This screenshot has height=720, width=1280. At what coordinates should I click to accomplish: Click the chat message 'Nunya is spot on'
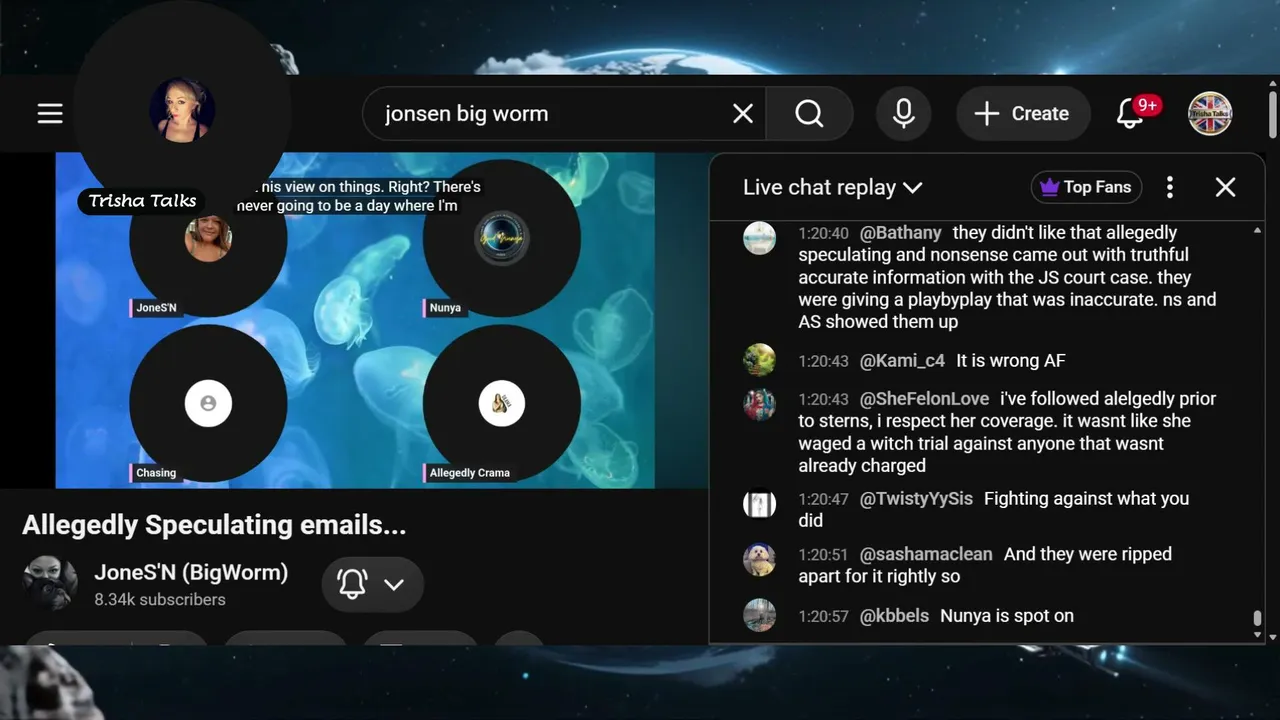[x=1007, y=617]
